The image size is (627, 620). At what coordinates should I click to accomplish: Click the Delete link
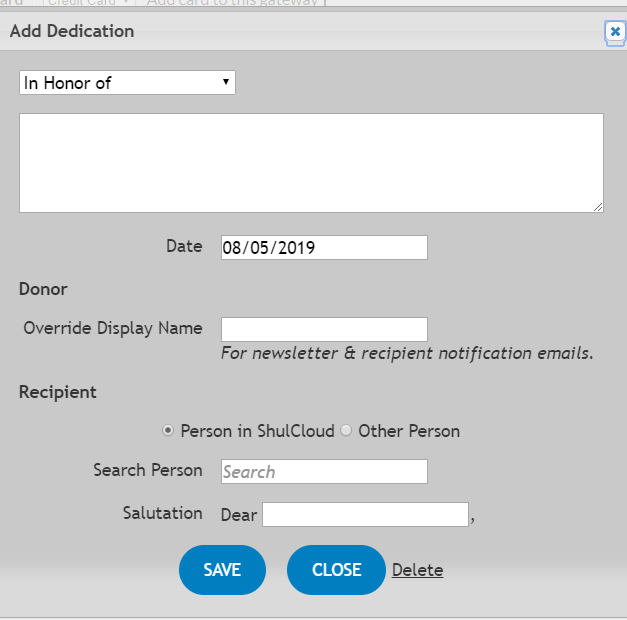[x=417, y=570]
